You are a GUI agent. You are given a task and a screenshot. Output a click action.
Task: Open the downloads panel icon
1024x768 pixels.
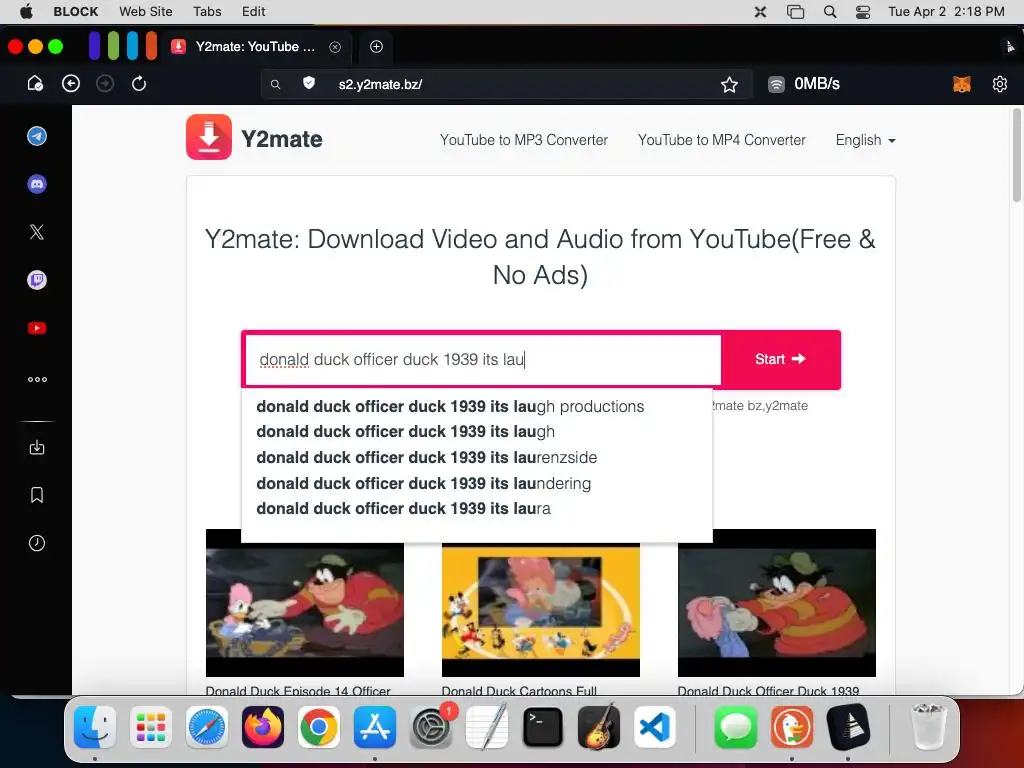click(x=37, y=447)
